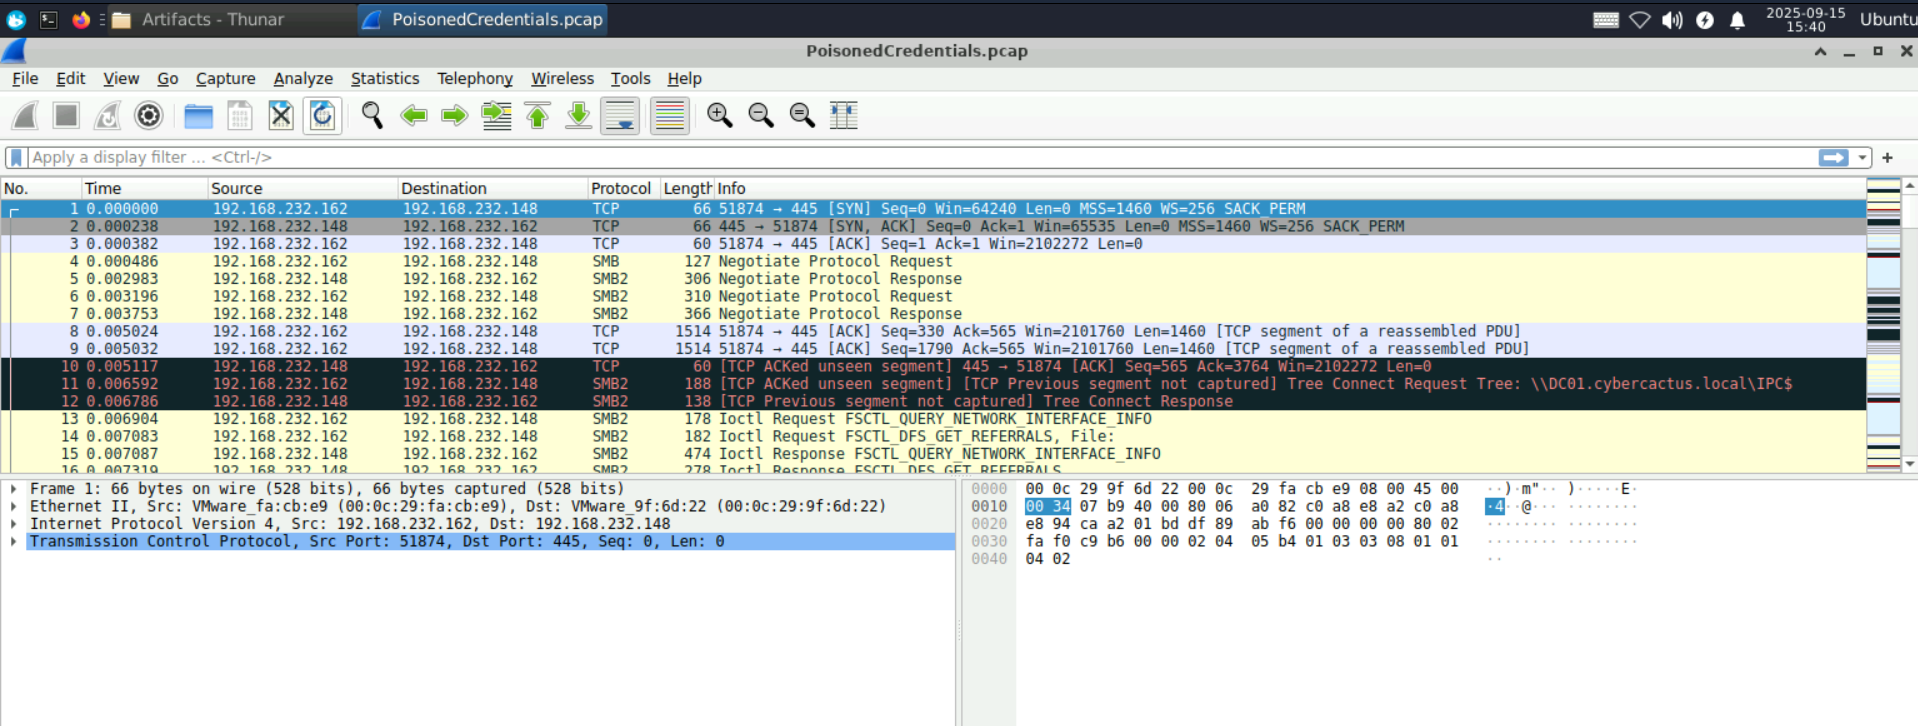Jump to the first packet
The image size is (1918, 726).
537,116
